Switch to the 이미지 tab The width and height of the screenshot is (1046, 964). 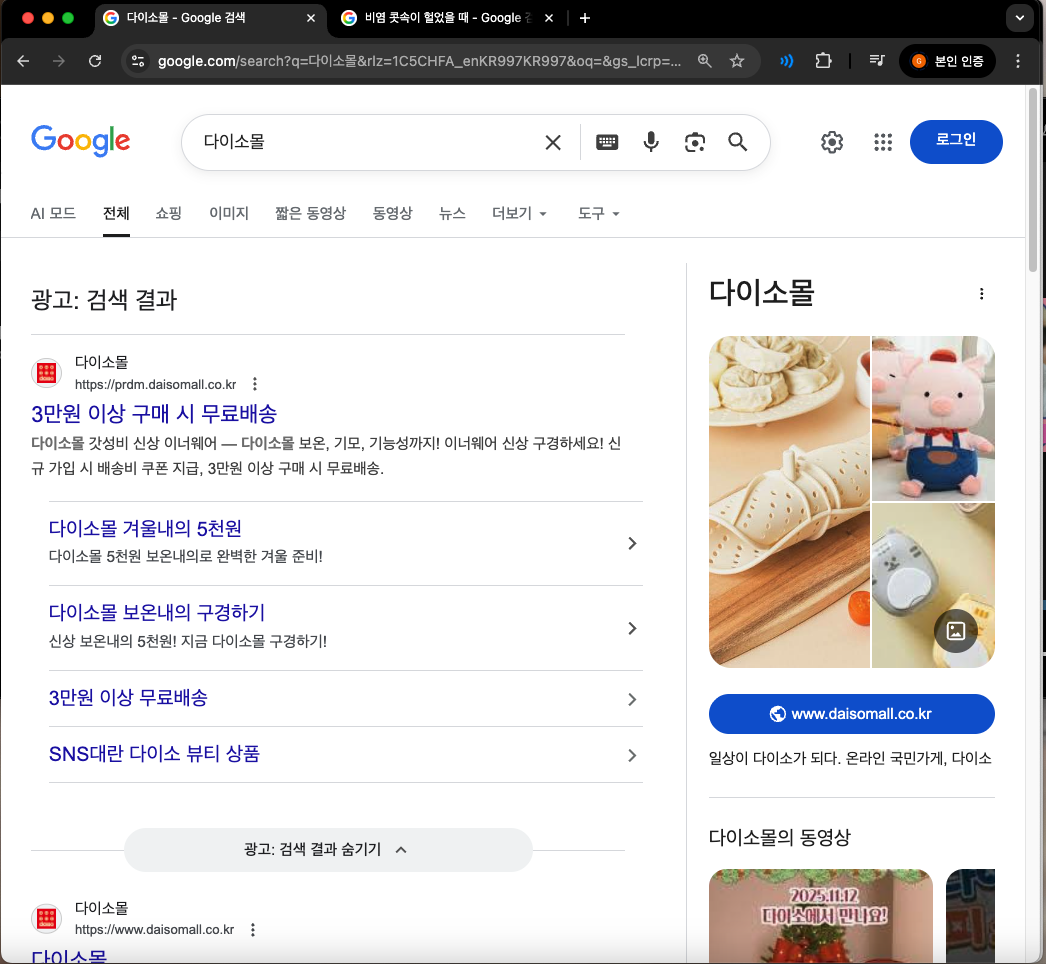click(x=229, y=213)
